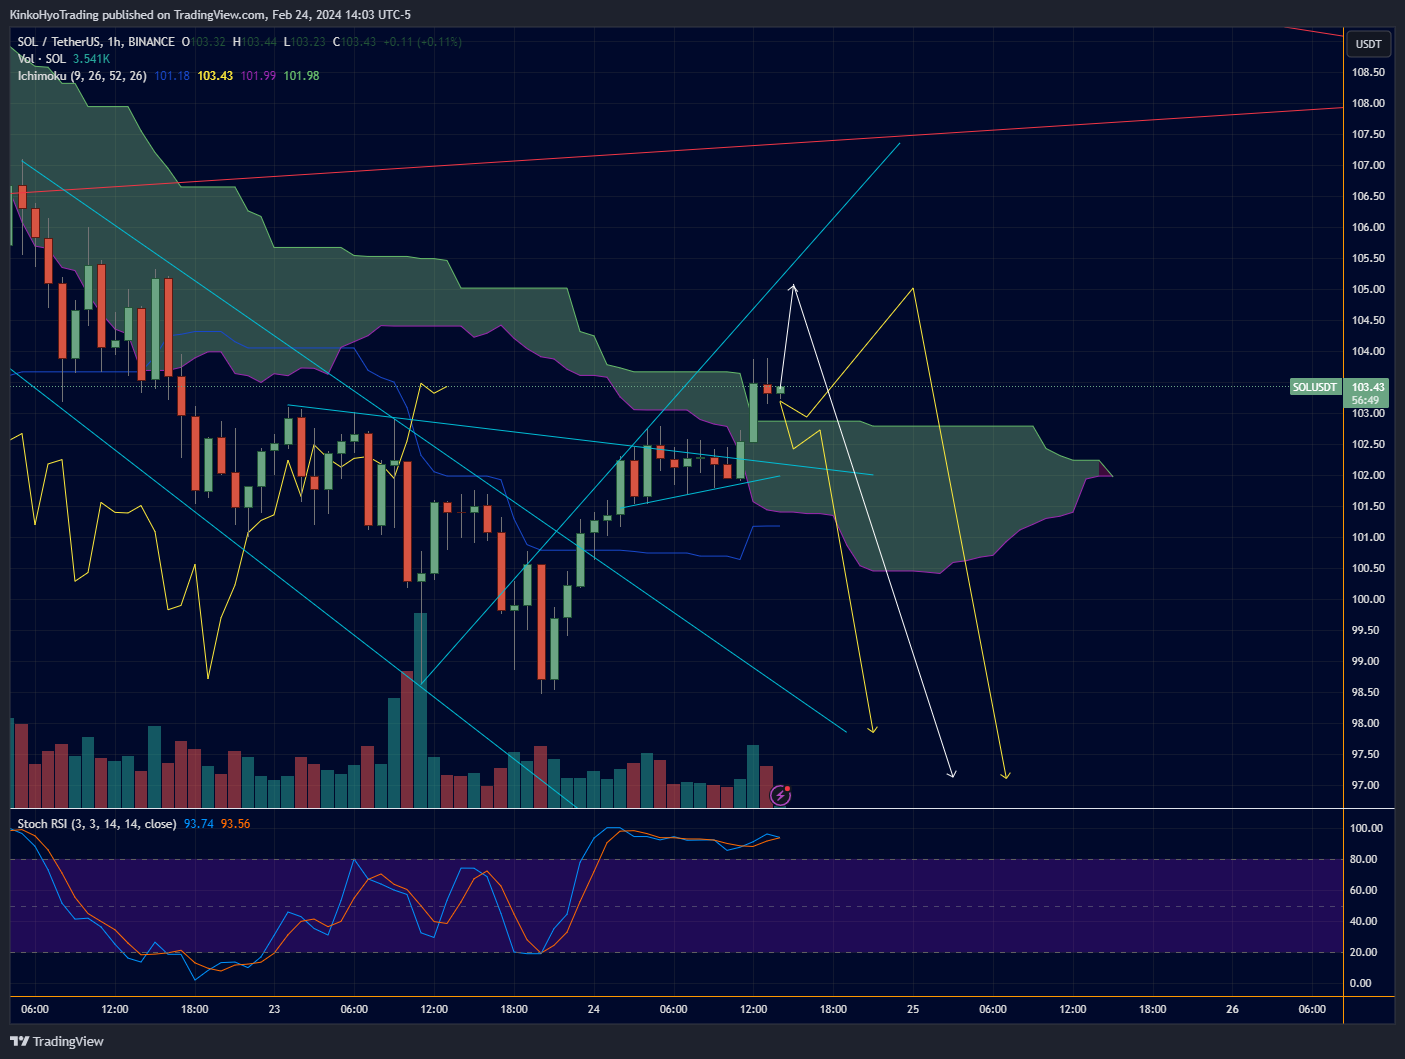This screenshot has height=1059, width=1405.
Task: Click the Stoch RSI value 93.56
Action: (x=236, y=824)
